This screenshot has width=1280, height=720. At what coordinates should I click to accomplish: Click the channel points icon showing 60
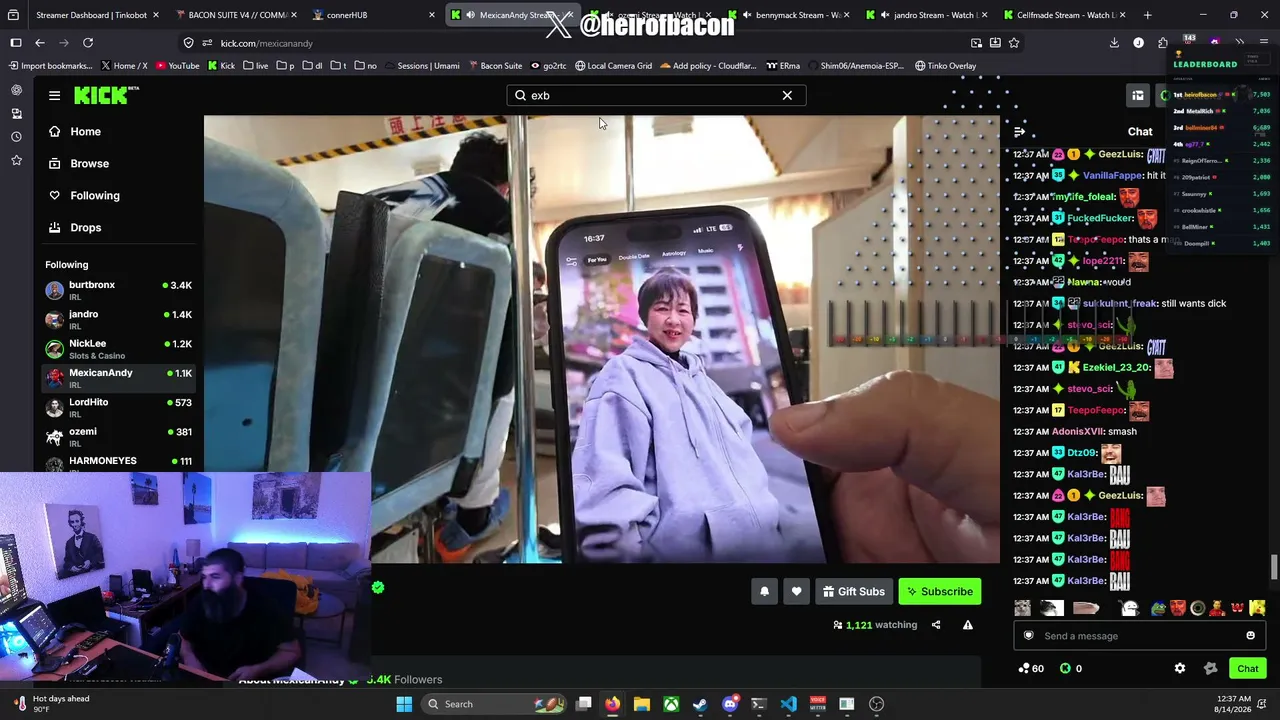click(1031, 668)
